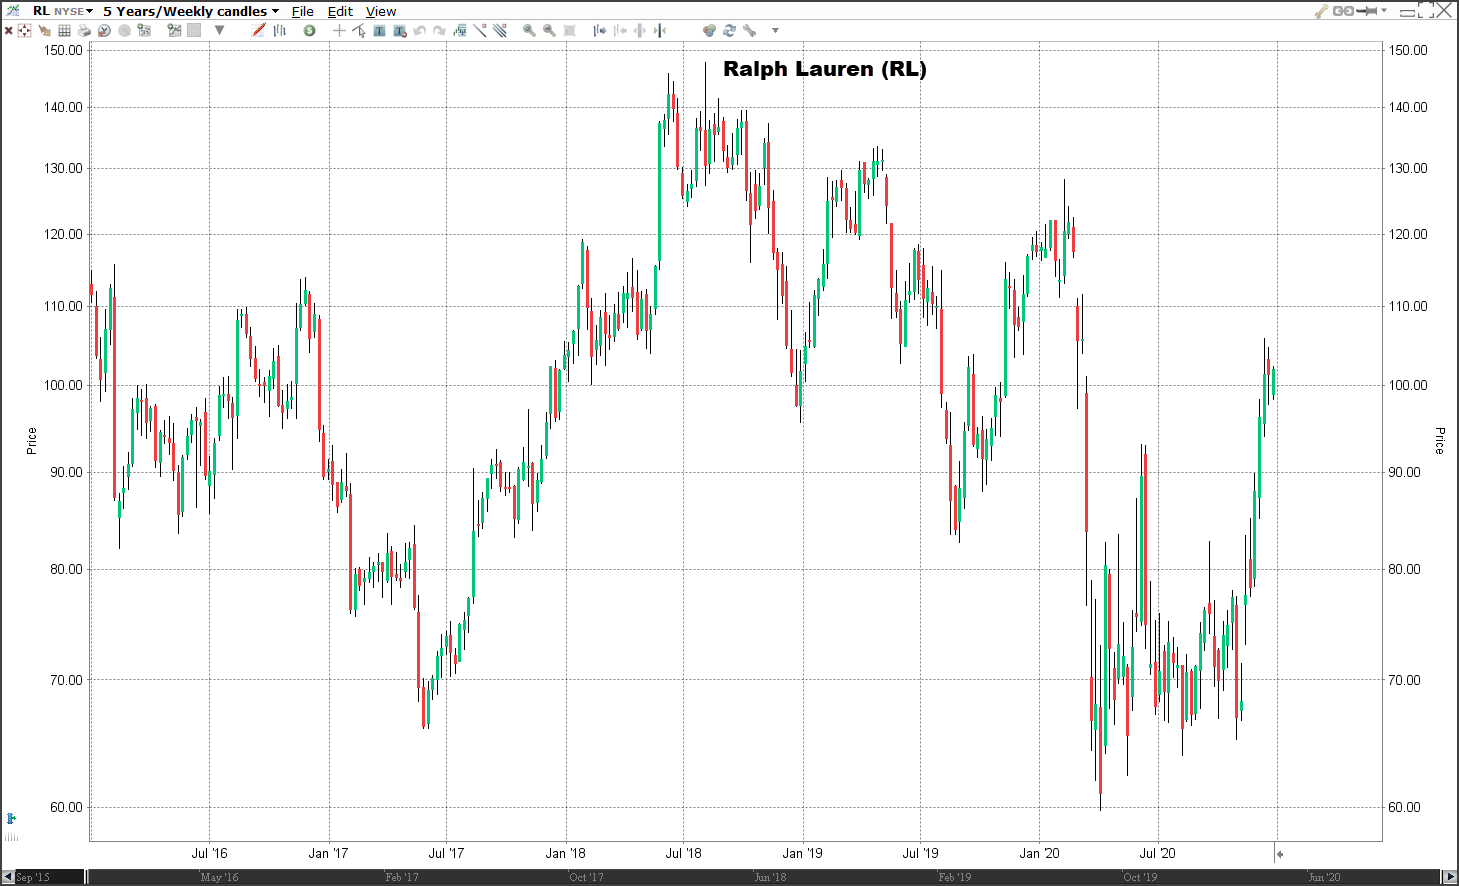Viewport: 1459px width, 886px height.
Task: Click the 150.00 price label on left axis
Action: point(63,50)
